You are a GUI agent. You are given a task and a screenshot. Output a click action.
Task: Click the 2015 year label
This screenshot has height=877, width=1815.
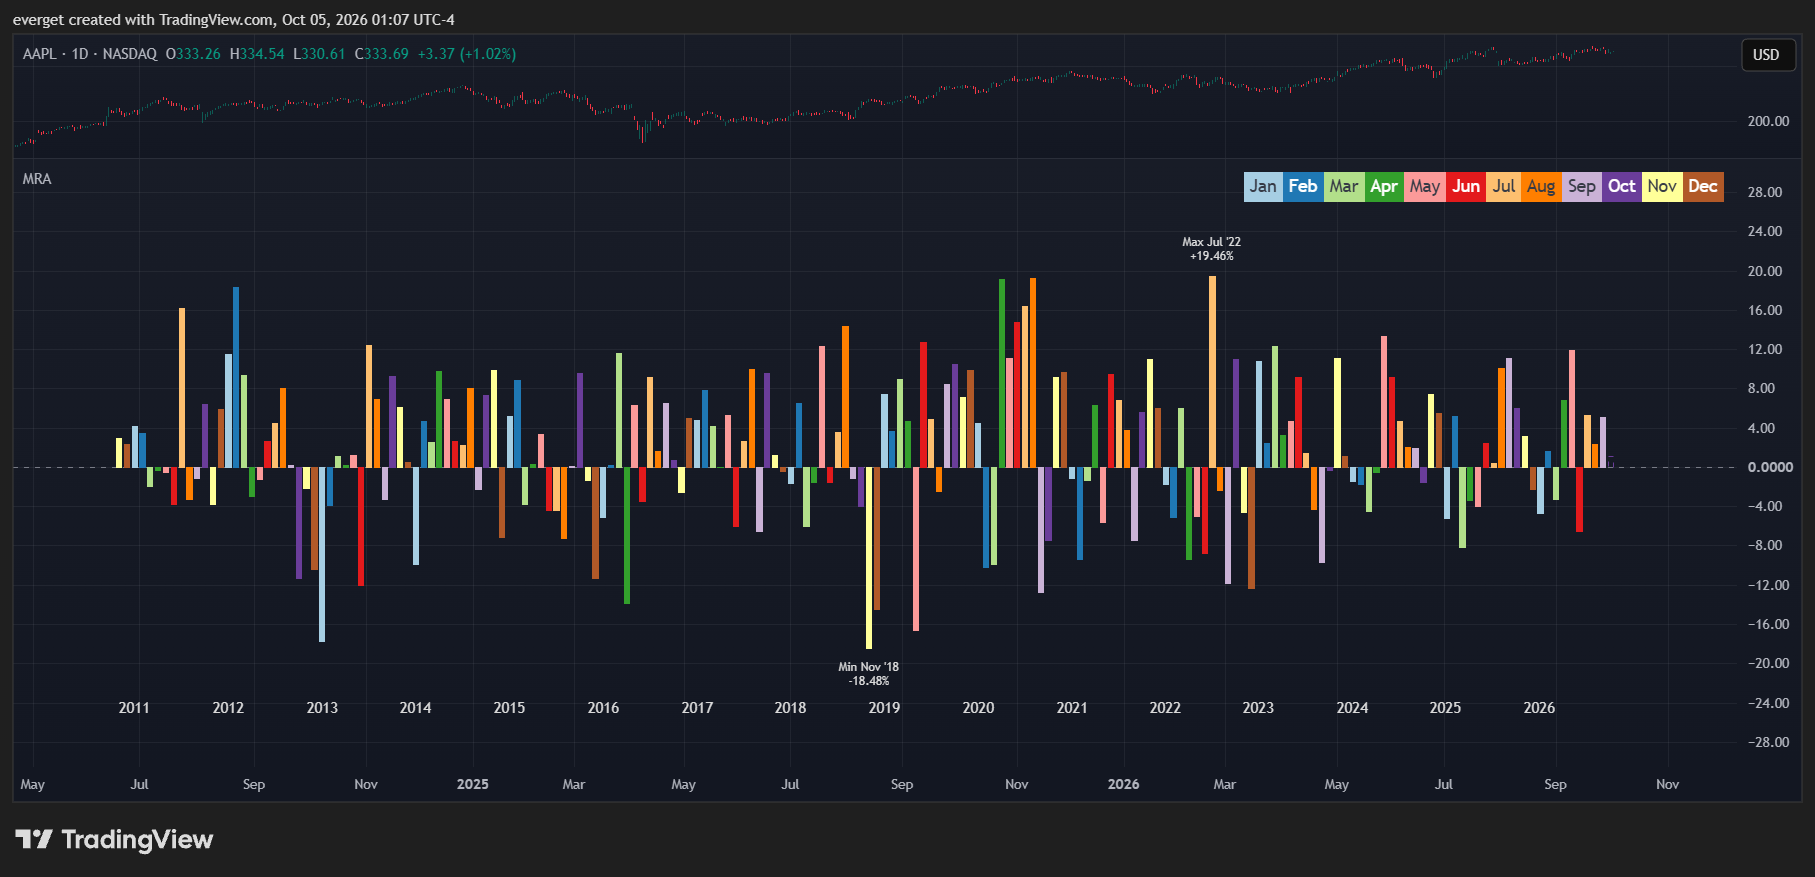tap(509, 708)
